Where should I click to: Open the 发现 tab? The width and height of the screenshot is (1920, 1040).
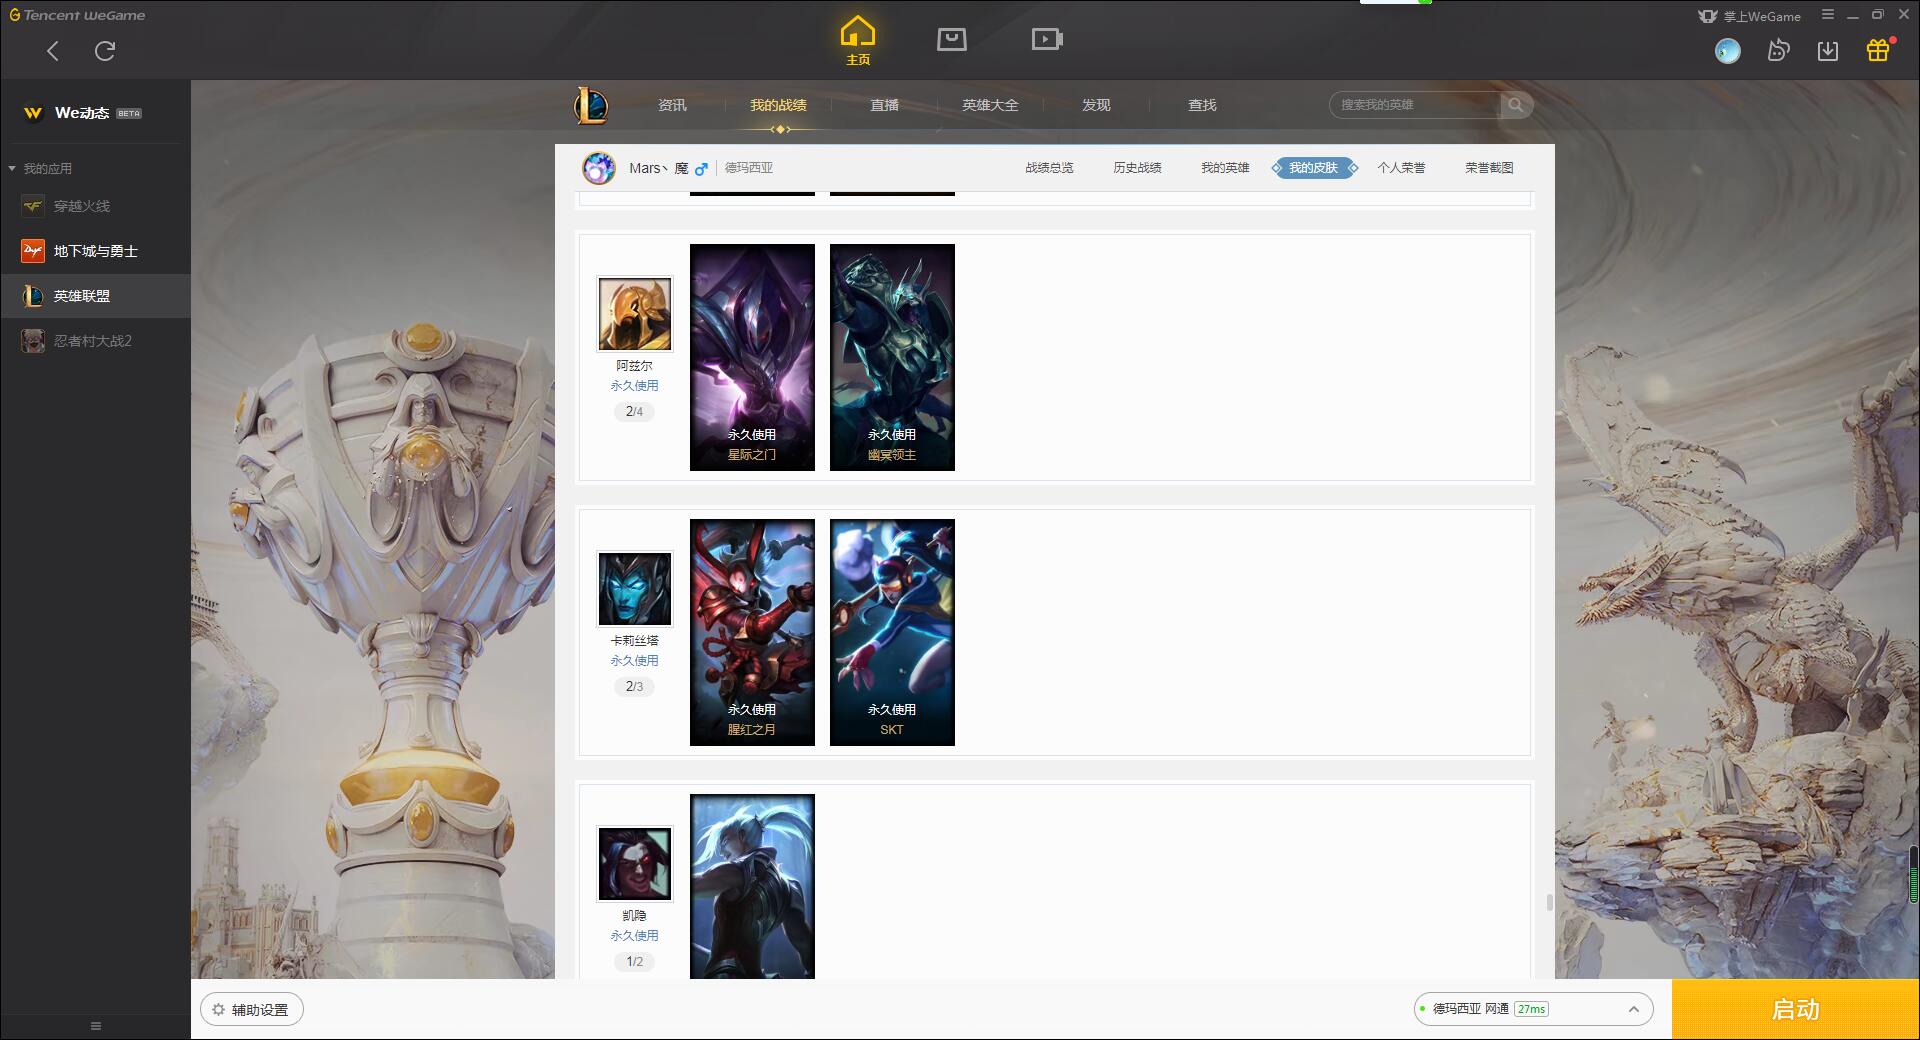(1096, 105)
